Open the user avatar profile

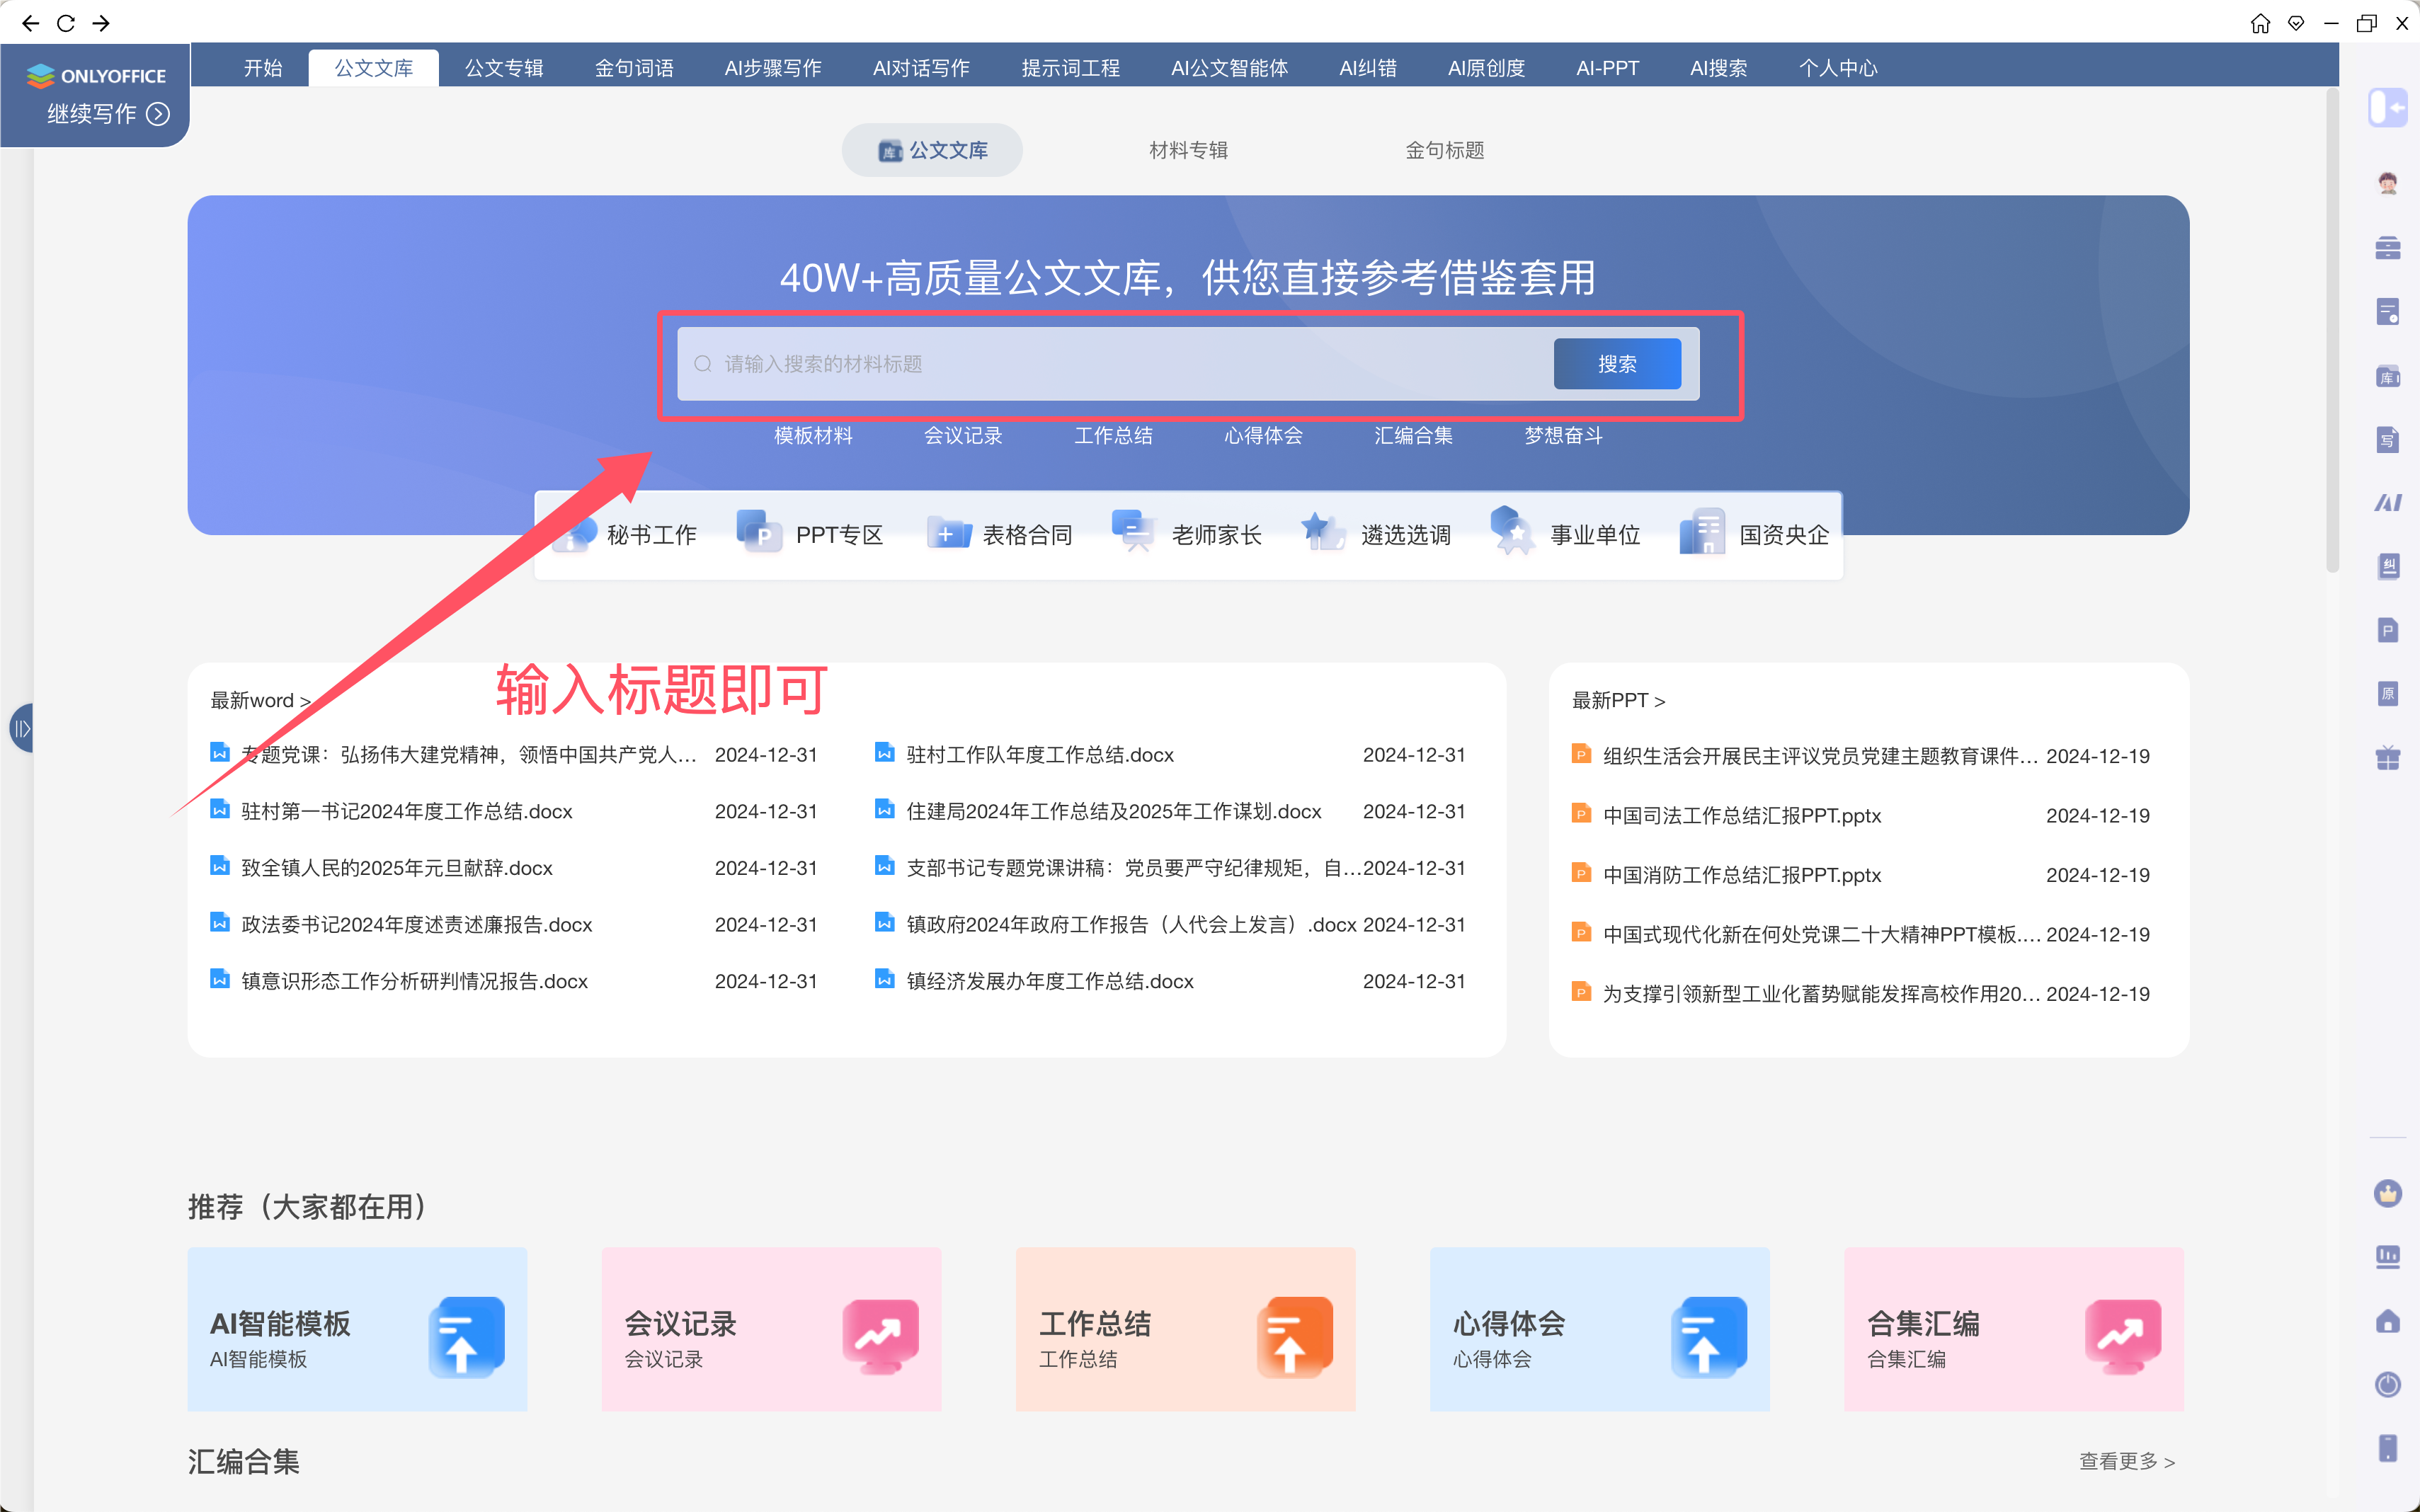[2388, 183]
